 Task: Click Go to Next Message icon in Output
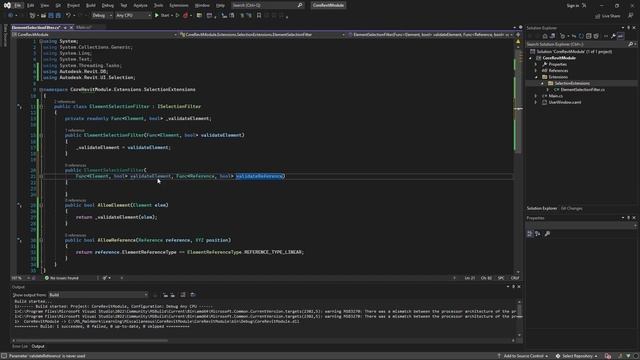[x=173, y=295]
